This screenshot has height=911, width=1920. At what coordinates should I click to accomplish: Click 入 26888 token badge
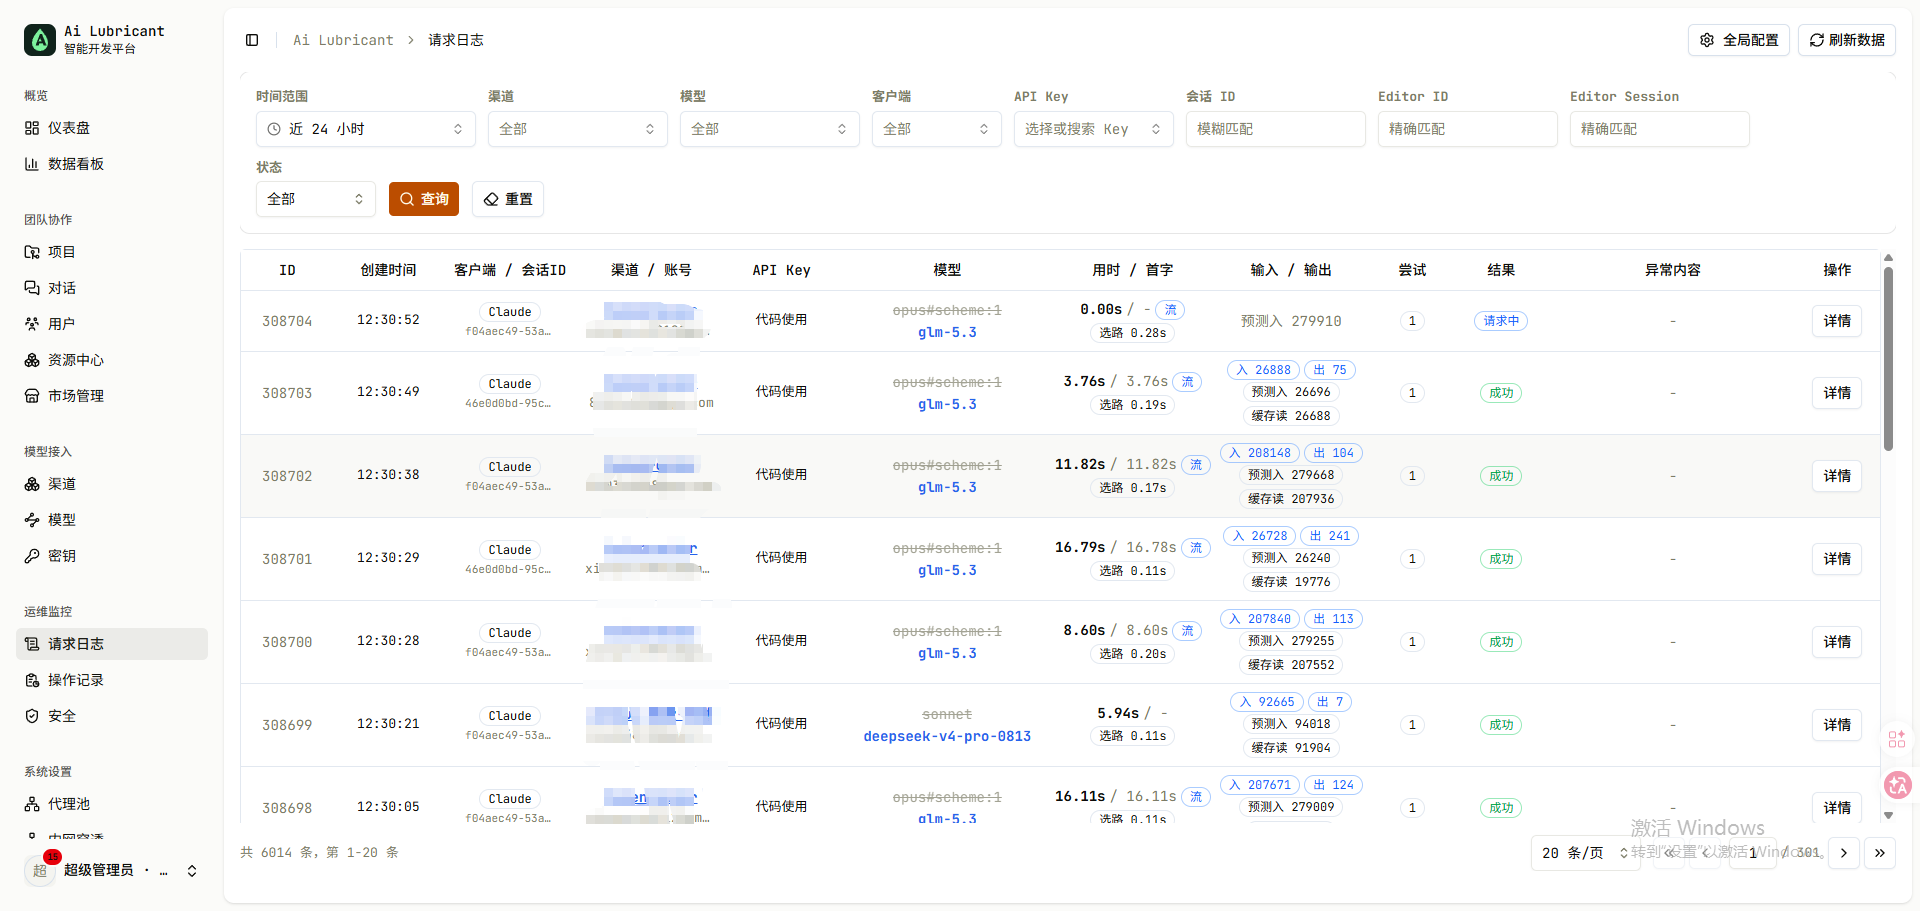(x=1264, y=370)
